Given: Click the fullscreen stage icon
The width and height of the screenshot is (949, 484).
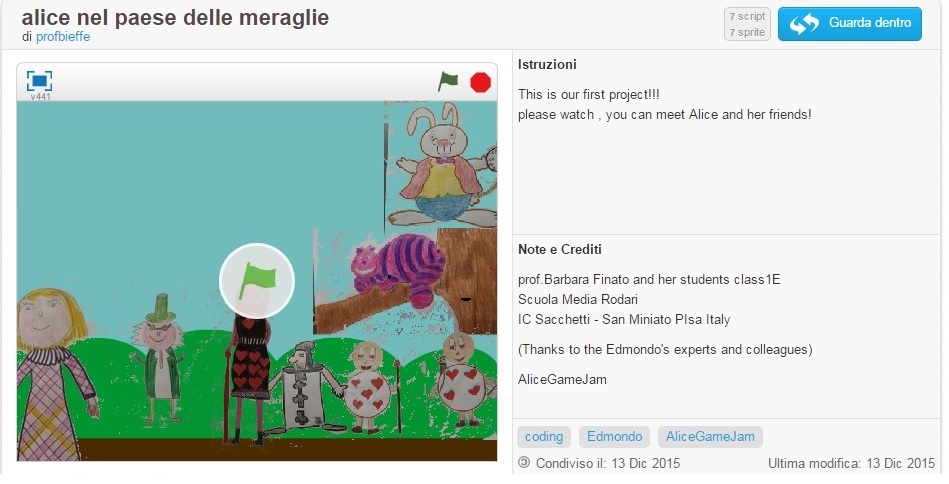Looking at the screenshot, I should pyautogui.click(x=39, y=81).
